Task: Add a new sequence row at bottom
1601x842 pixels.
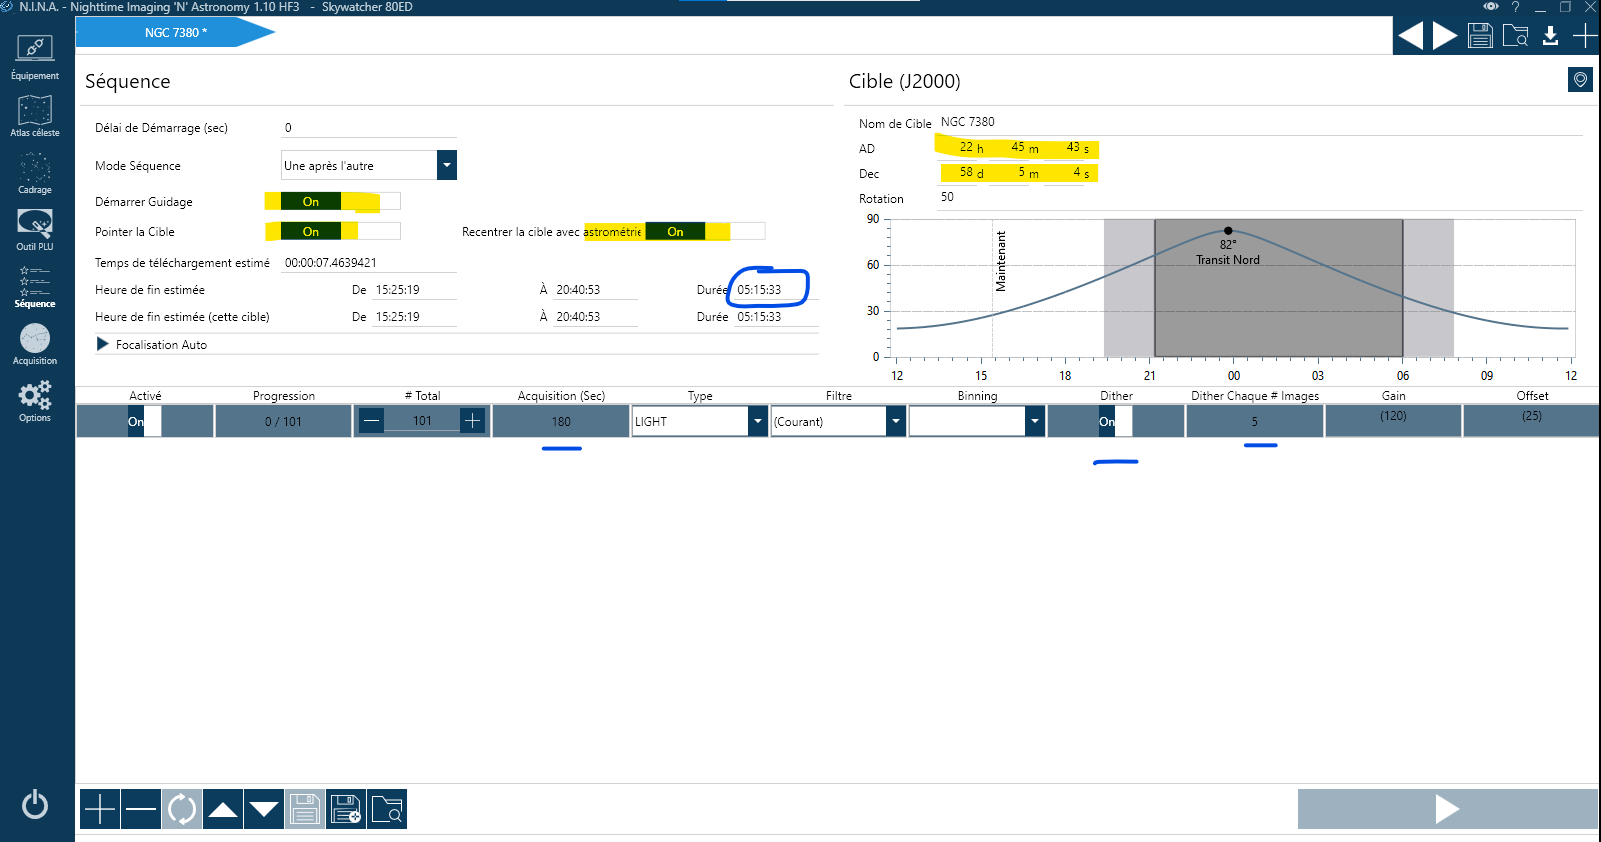Action: 100,809
